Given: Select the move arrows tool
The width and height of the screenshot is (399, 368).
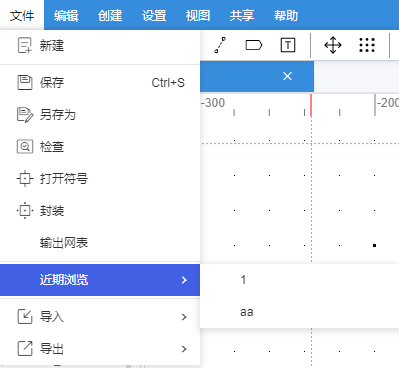Looking at the screenshot, I should [333, 45].
